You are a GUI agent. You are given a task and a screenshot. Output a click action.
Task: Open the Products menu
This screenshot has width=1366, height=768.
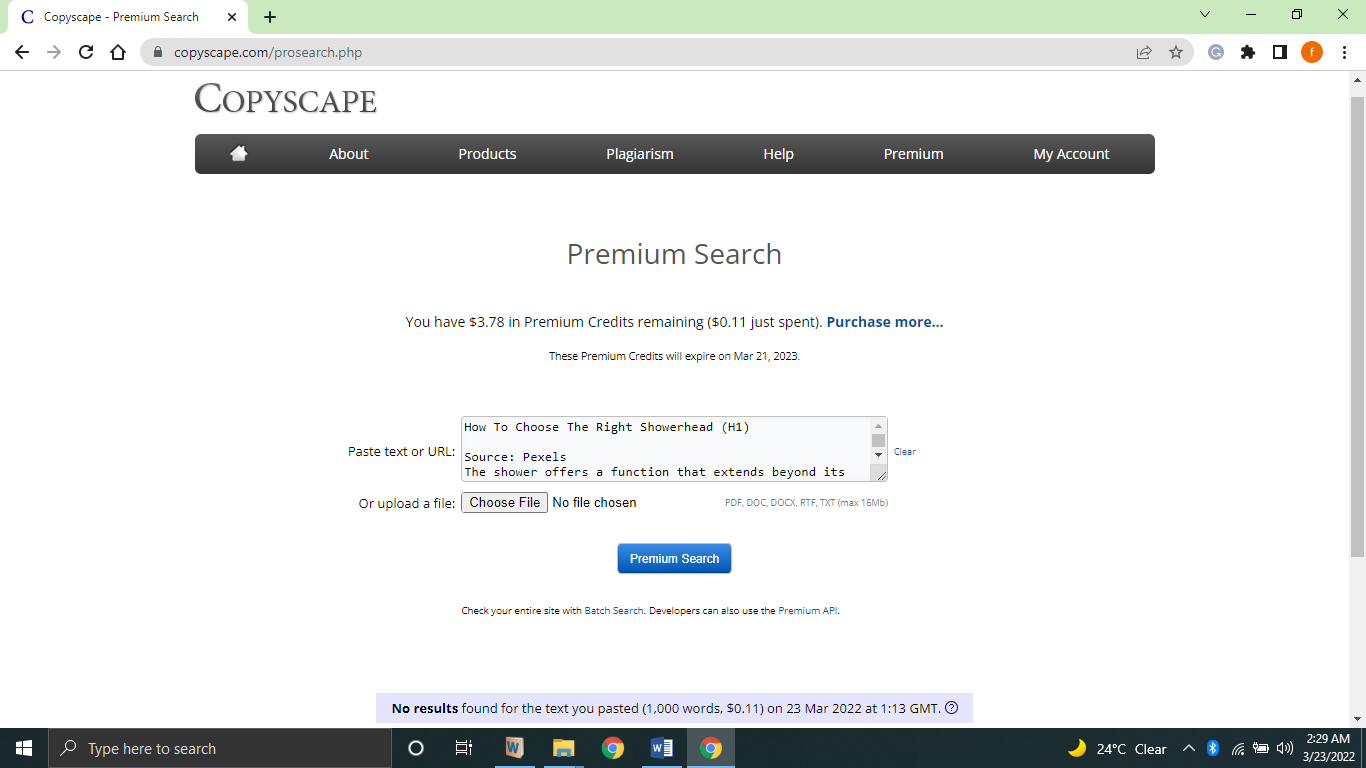click(487, 154)
